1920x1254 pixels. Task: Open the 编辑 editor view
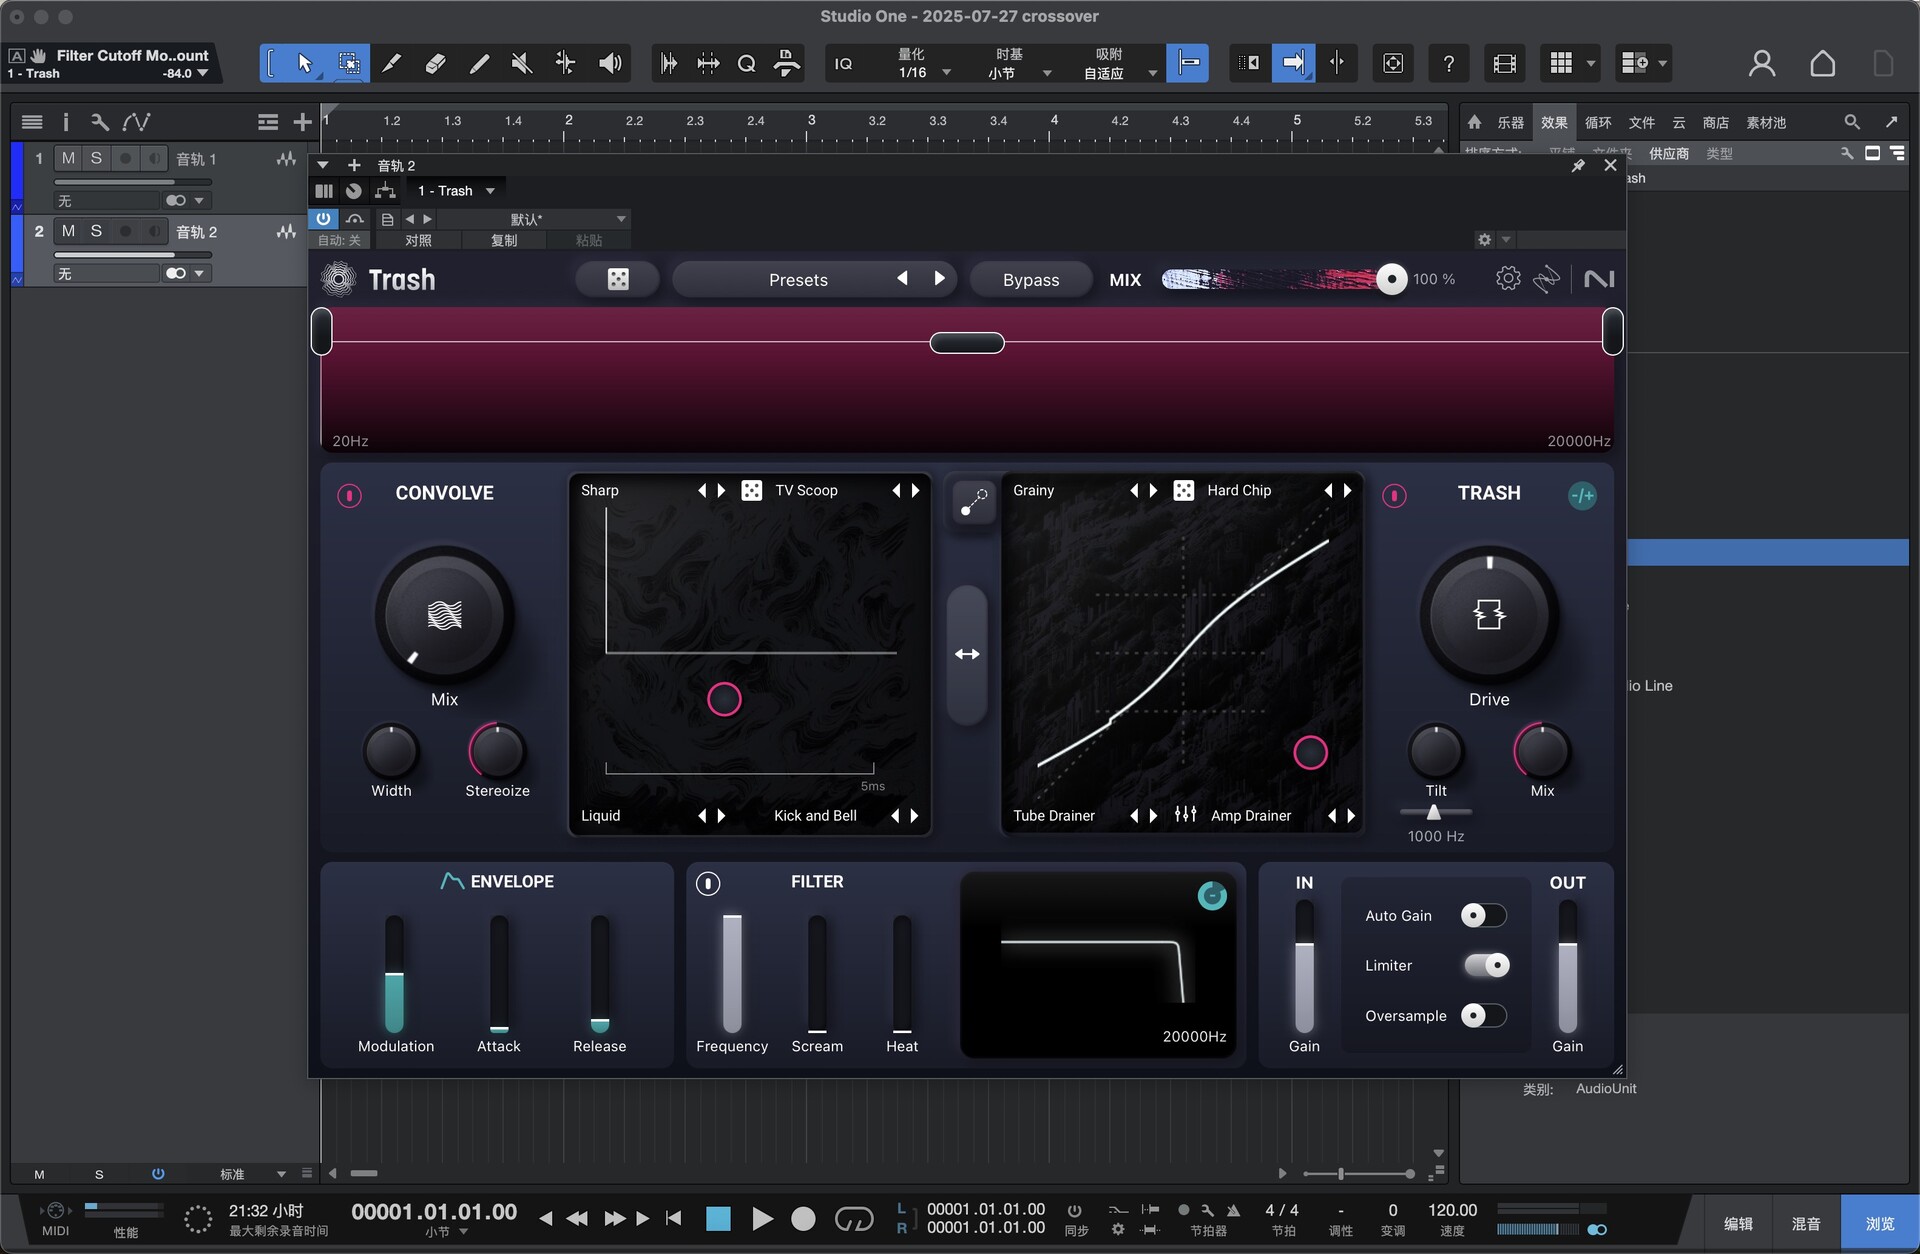tap(1738, 1223)
